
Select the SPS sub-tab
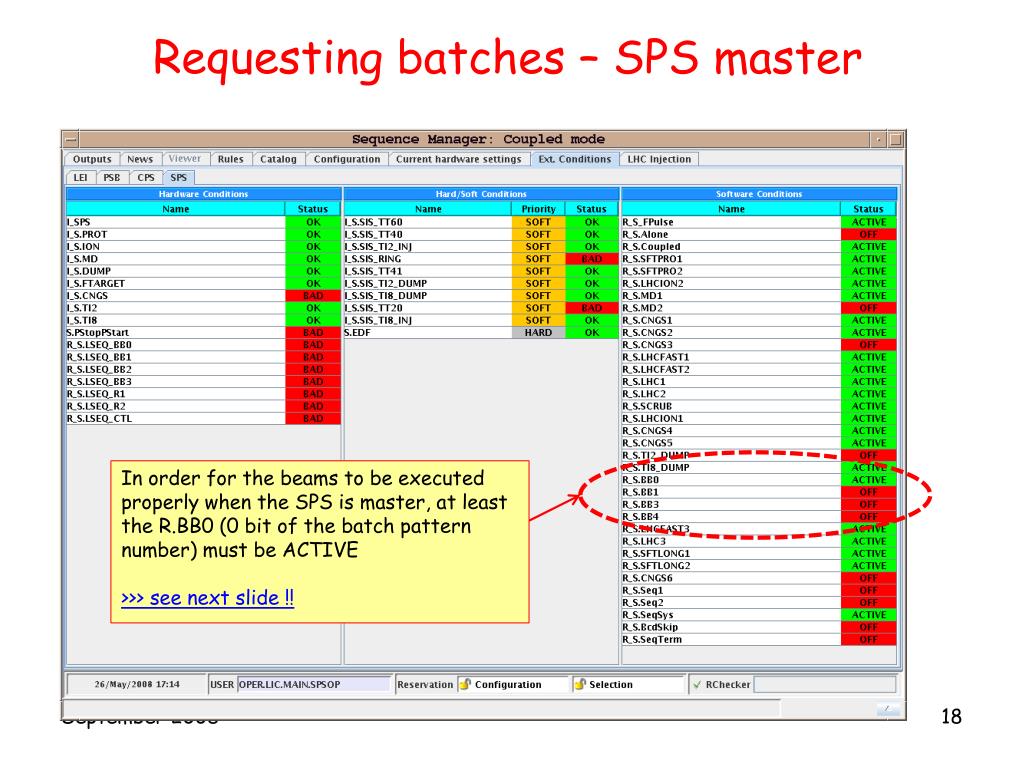(x=178, y=177)
